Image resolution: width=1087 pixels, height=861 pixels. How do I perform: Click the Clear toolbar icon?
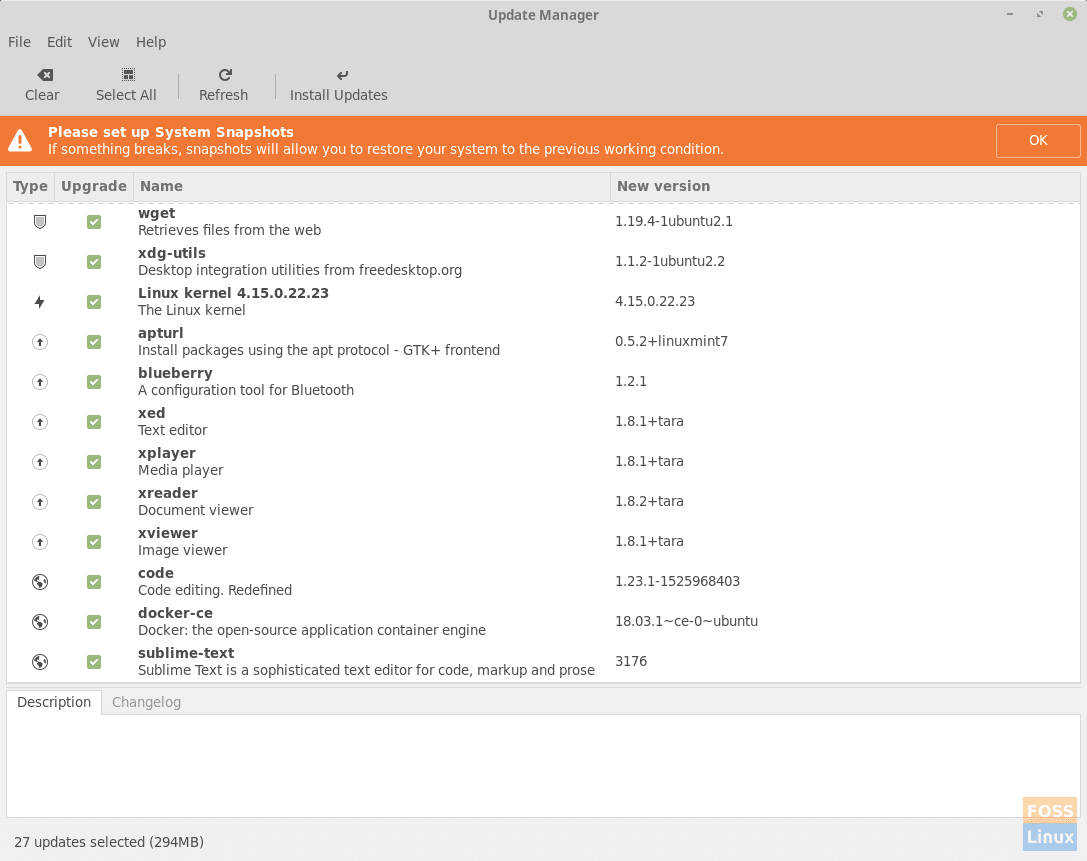click(x=44, y=75)
